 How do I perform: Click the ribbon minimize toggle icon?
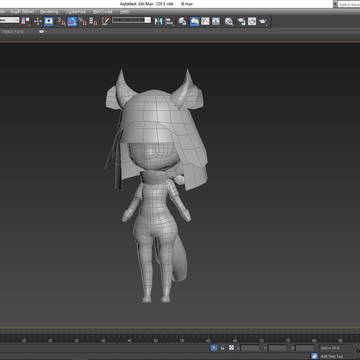click(x=42, y=32)
